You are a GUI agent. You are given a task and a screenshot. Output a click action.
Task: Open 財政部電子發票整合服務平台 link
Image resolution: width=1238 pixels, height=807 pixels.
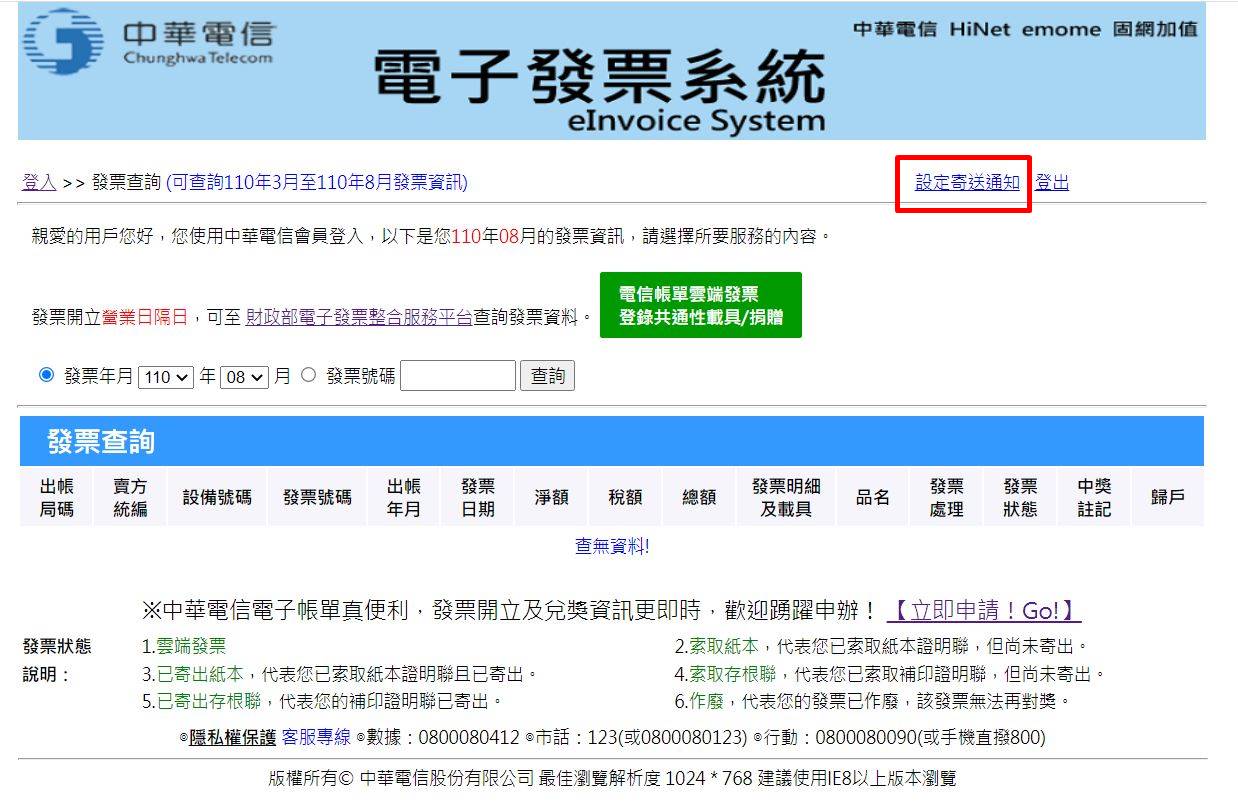pos(359,318)
